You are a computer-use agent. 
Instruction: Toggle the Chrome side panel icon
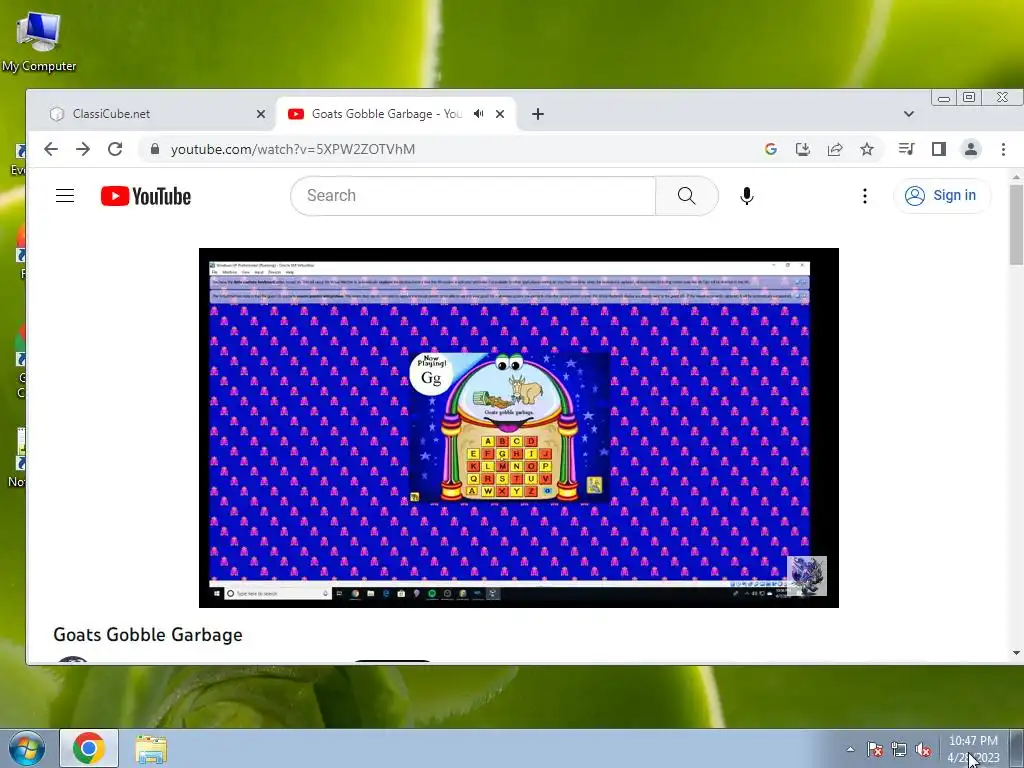[938, 149]
